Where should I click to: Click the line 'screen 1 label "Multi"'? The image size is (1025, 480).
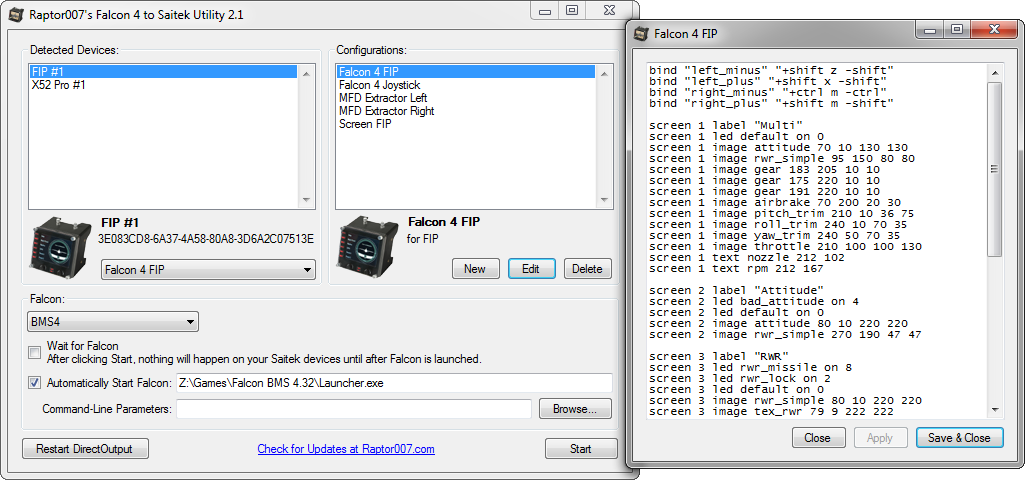726,126
